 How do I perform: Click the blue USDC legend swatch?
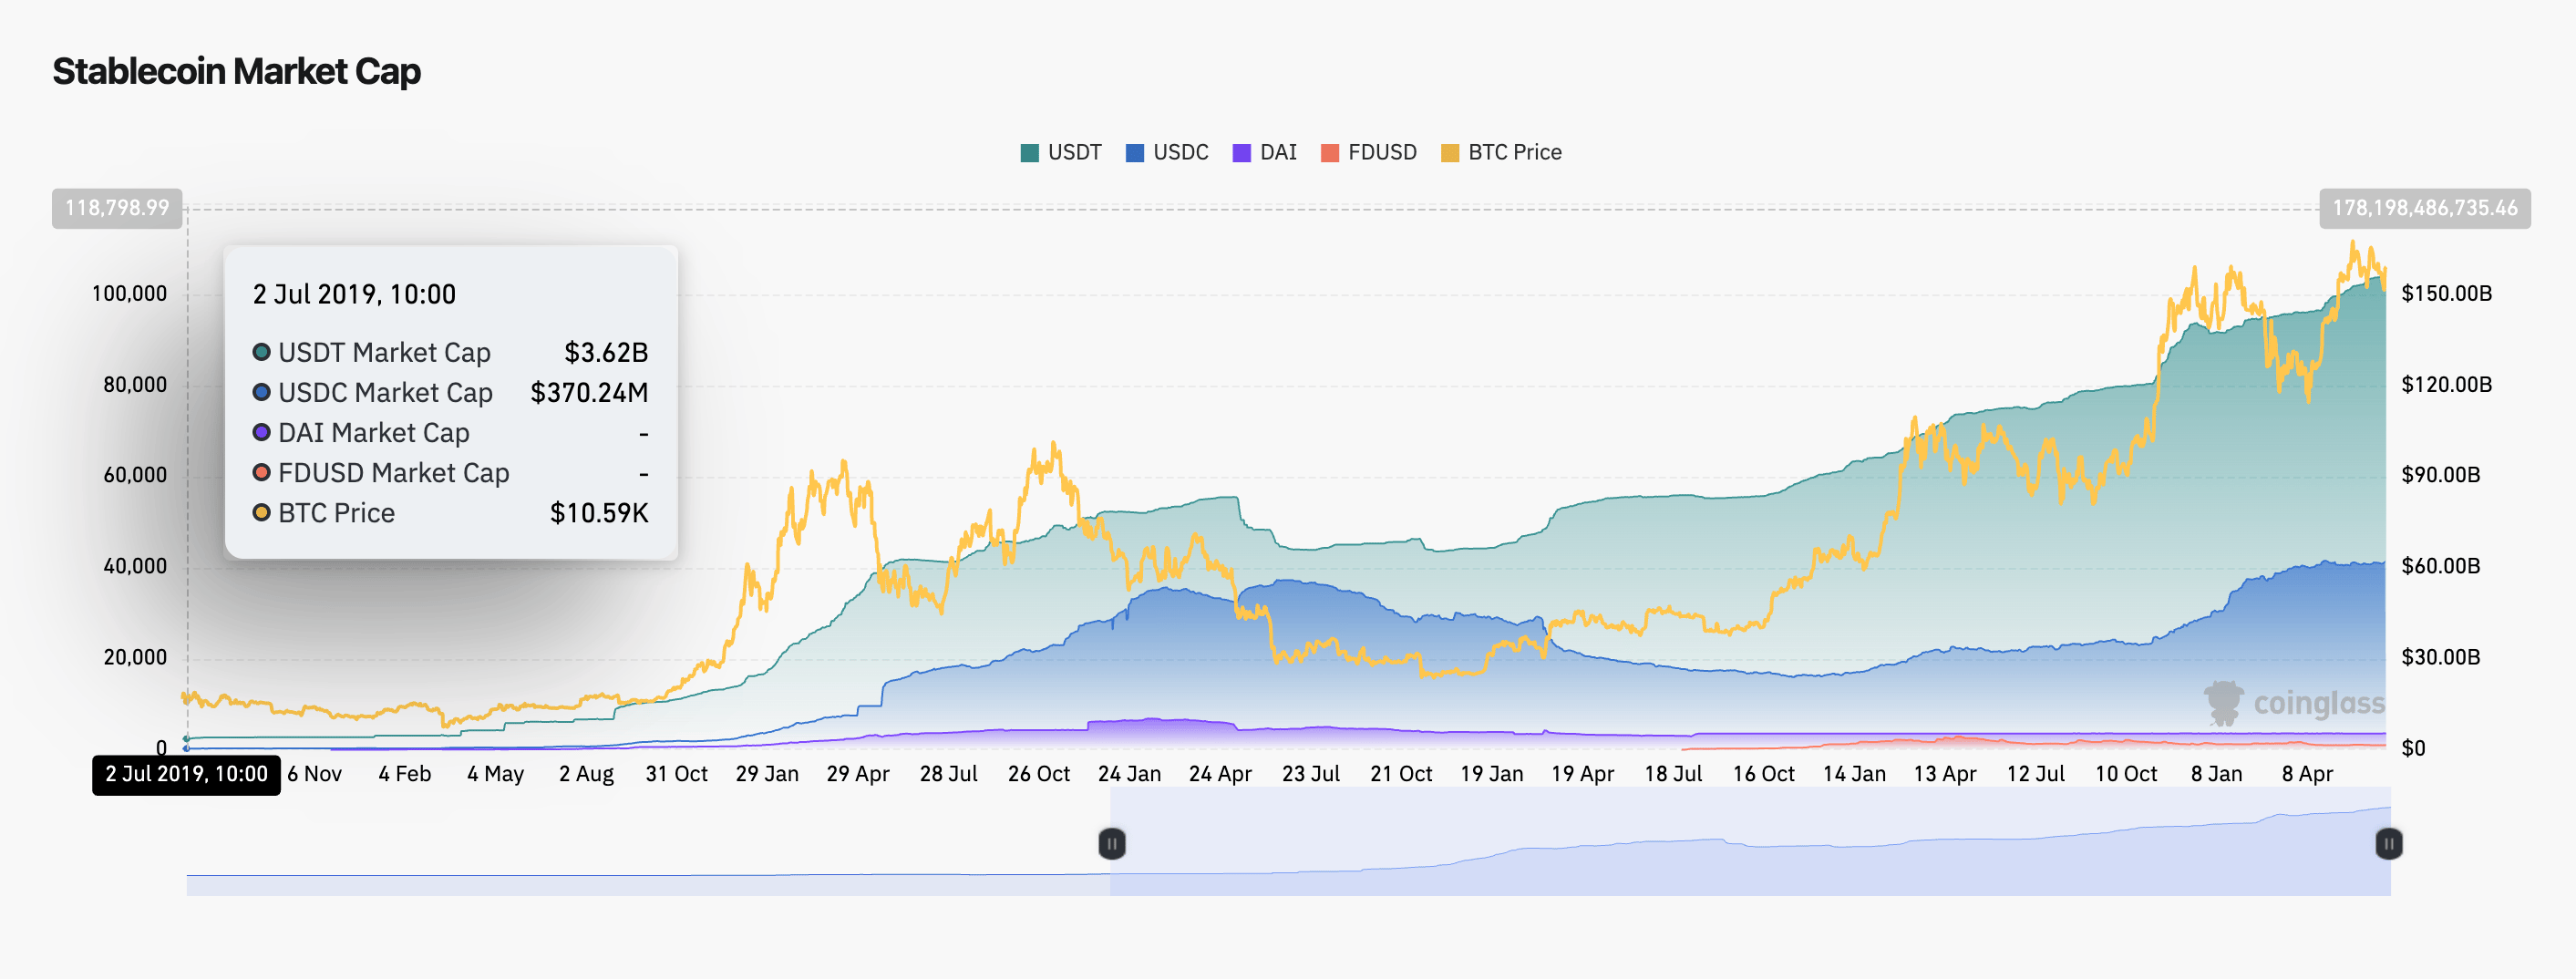tap(1134, 153)
